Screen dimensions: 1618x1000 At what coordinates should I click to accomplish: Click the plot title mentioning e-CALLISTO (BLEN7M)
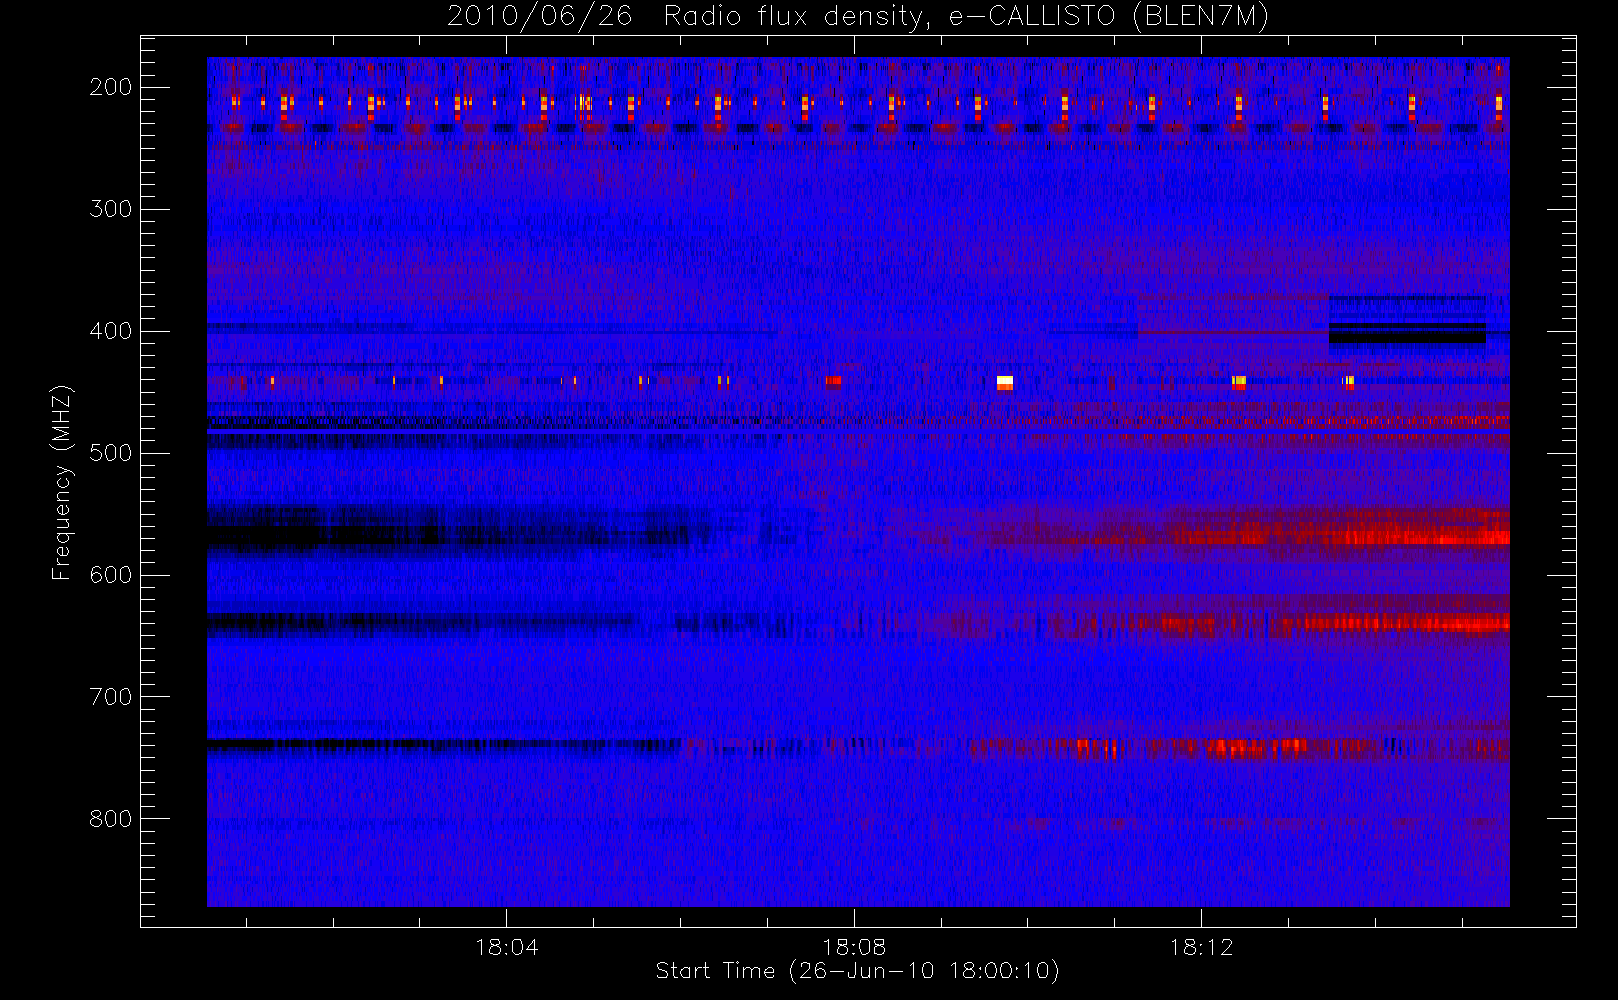click(857, 16)
